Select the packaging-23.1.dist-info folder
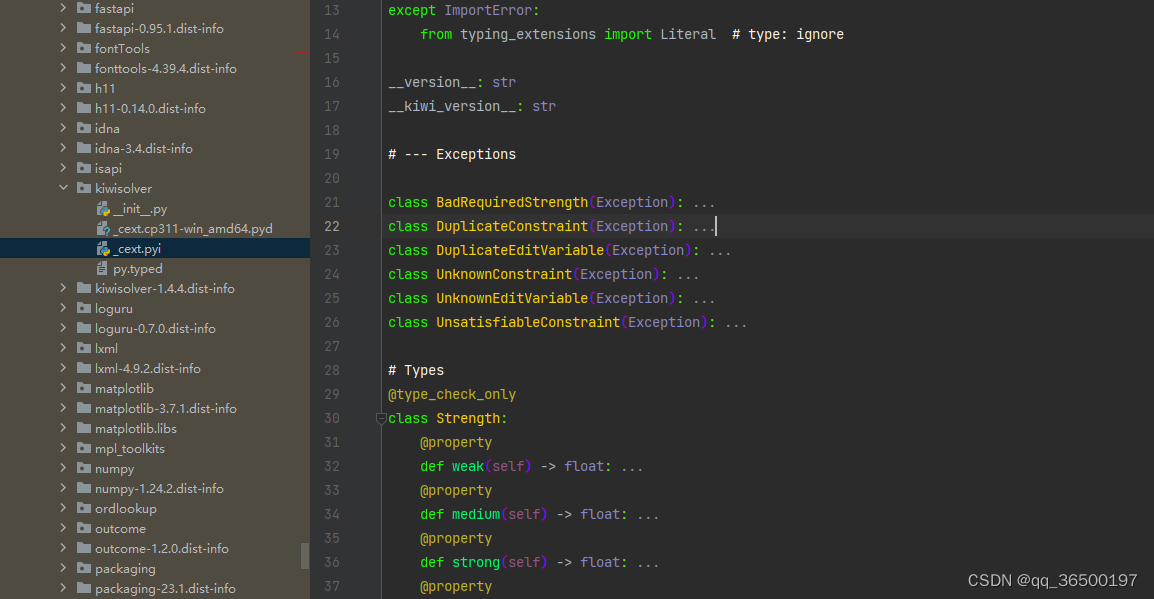 pos(166,589)
